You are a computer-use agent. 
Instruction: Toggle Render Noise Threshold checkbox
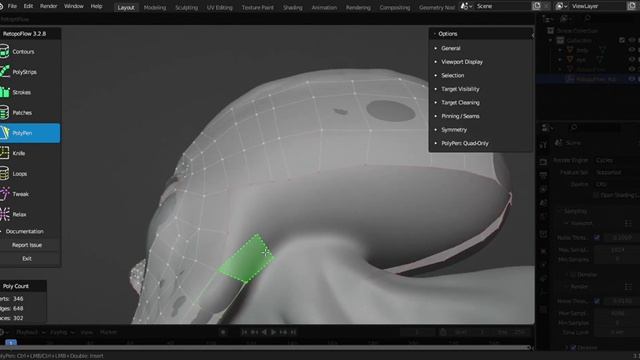point(597,301)
